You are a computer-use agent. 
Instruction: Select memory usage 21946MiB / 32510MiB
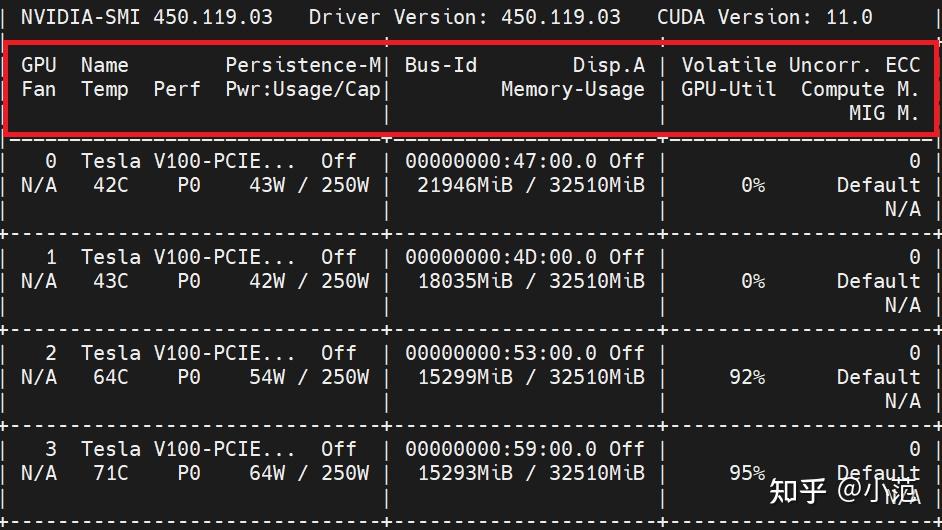pos(530,185)
